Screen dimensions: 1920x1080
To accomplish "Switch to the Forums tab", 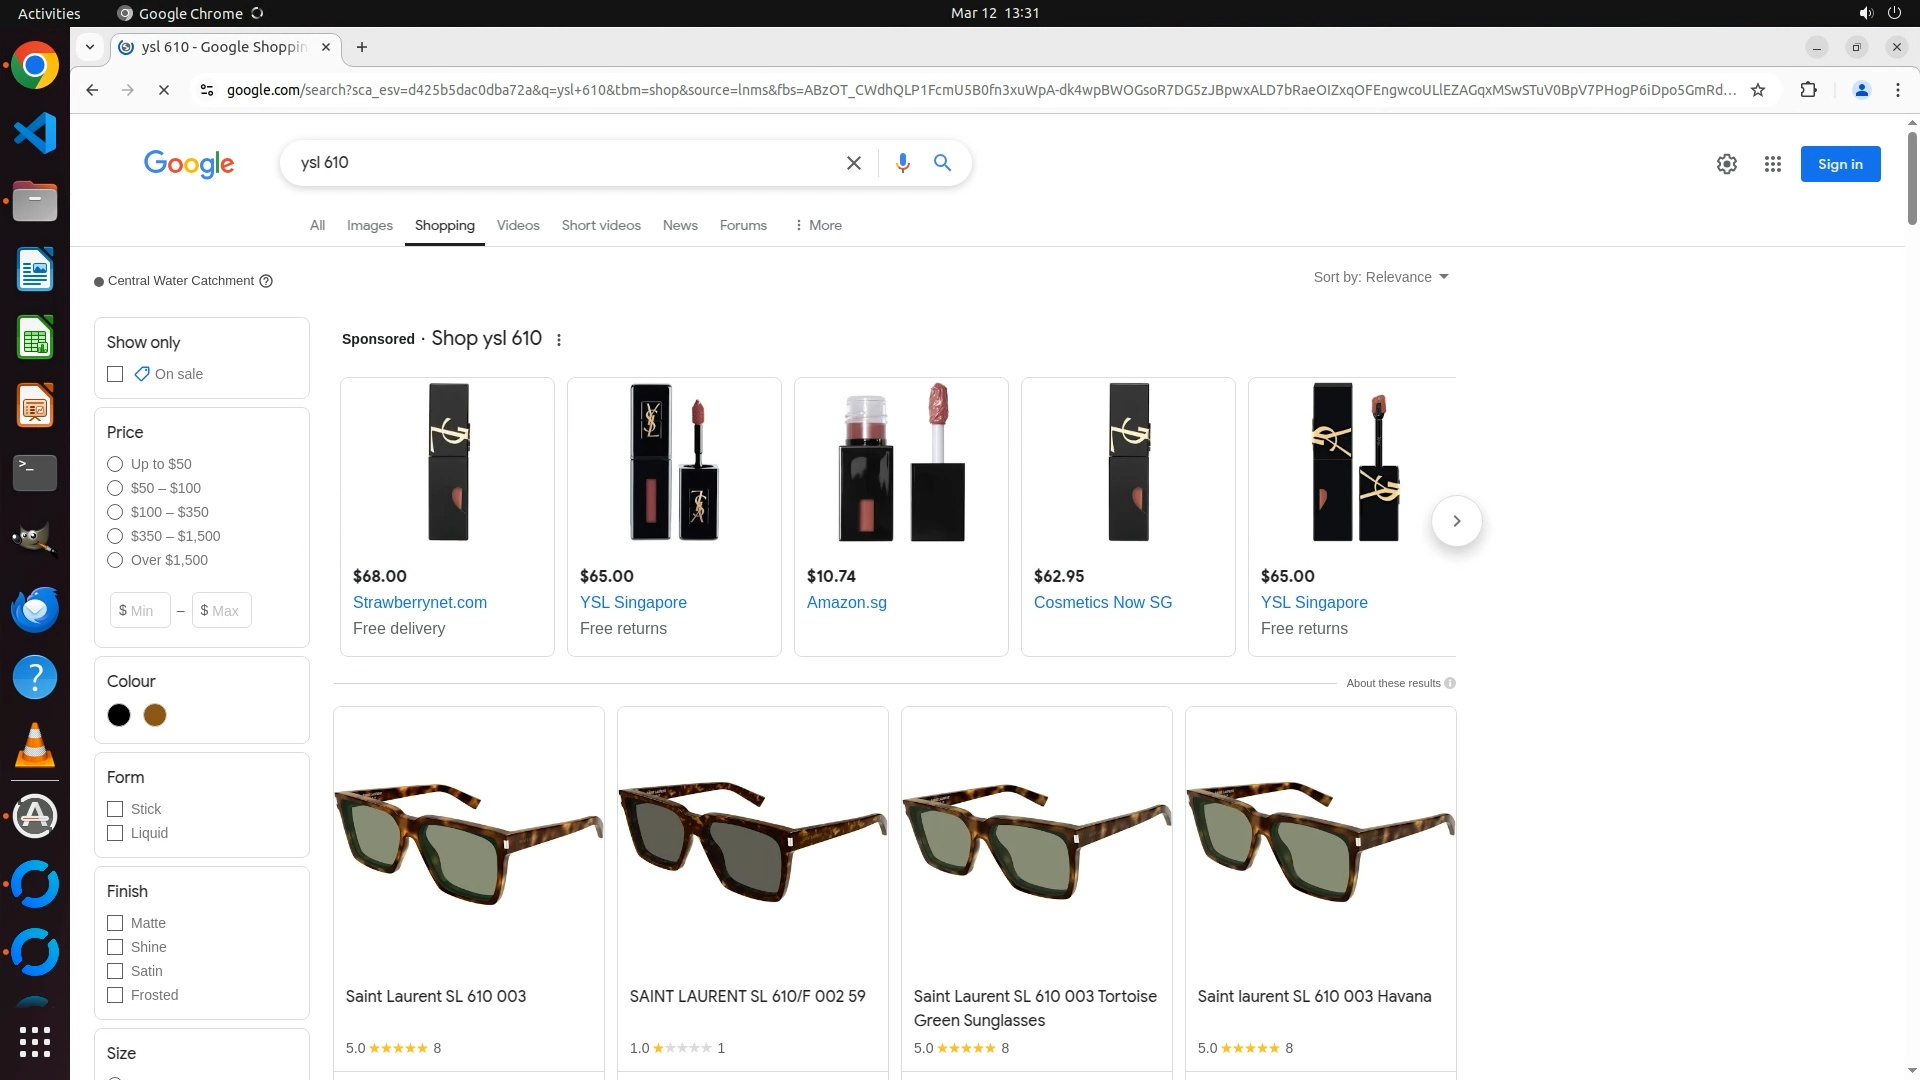I will [x=743, y=225].
